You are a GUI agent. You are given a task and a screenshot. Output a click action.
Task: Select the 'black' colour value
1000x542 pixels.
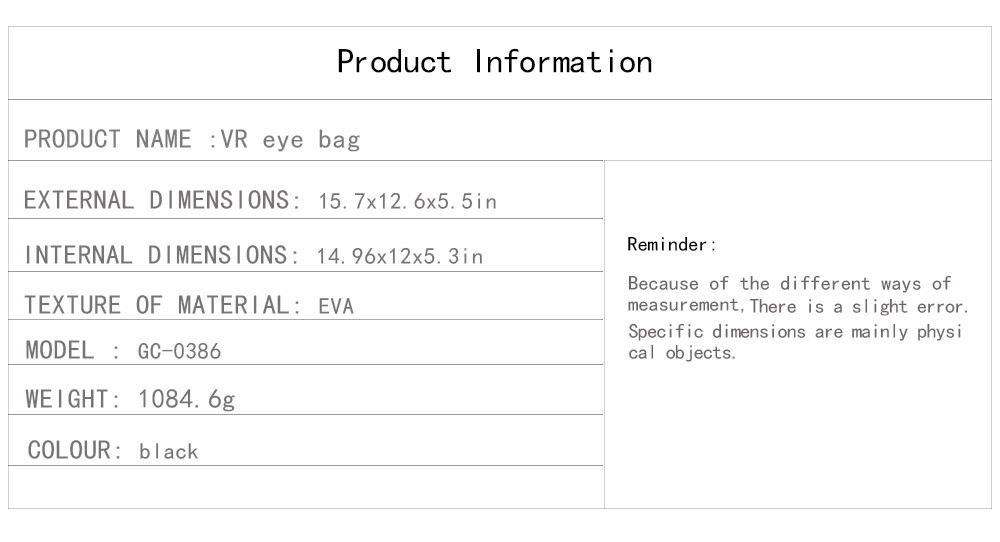pos(169,452)
